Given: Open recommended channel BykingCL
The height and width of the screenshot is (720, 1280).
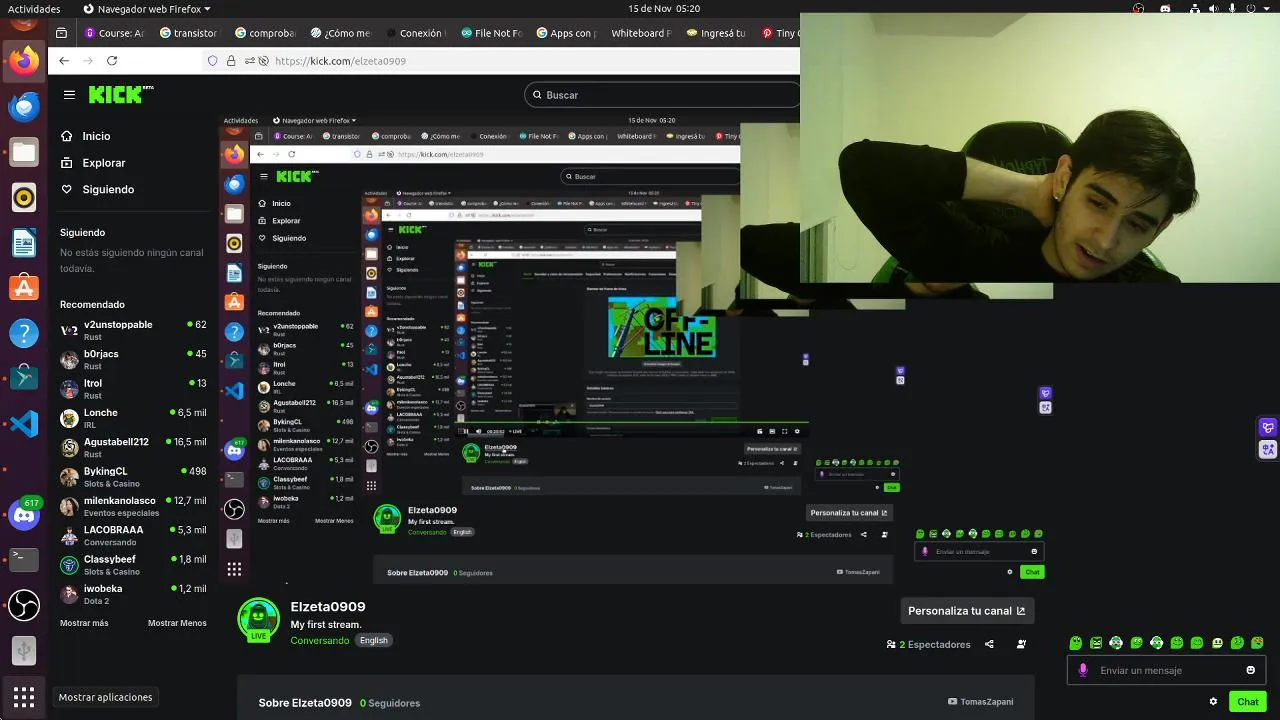Looking at the screenshot, I should 133,476.
